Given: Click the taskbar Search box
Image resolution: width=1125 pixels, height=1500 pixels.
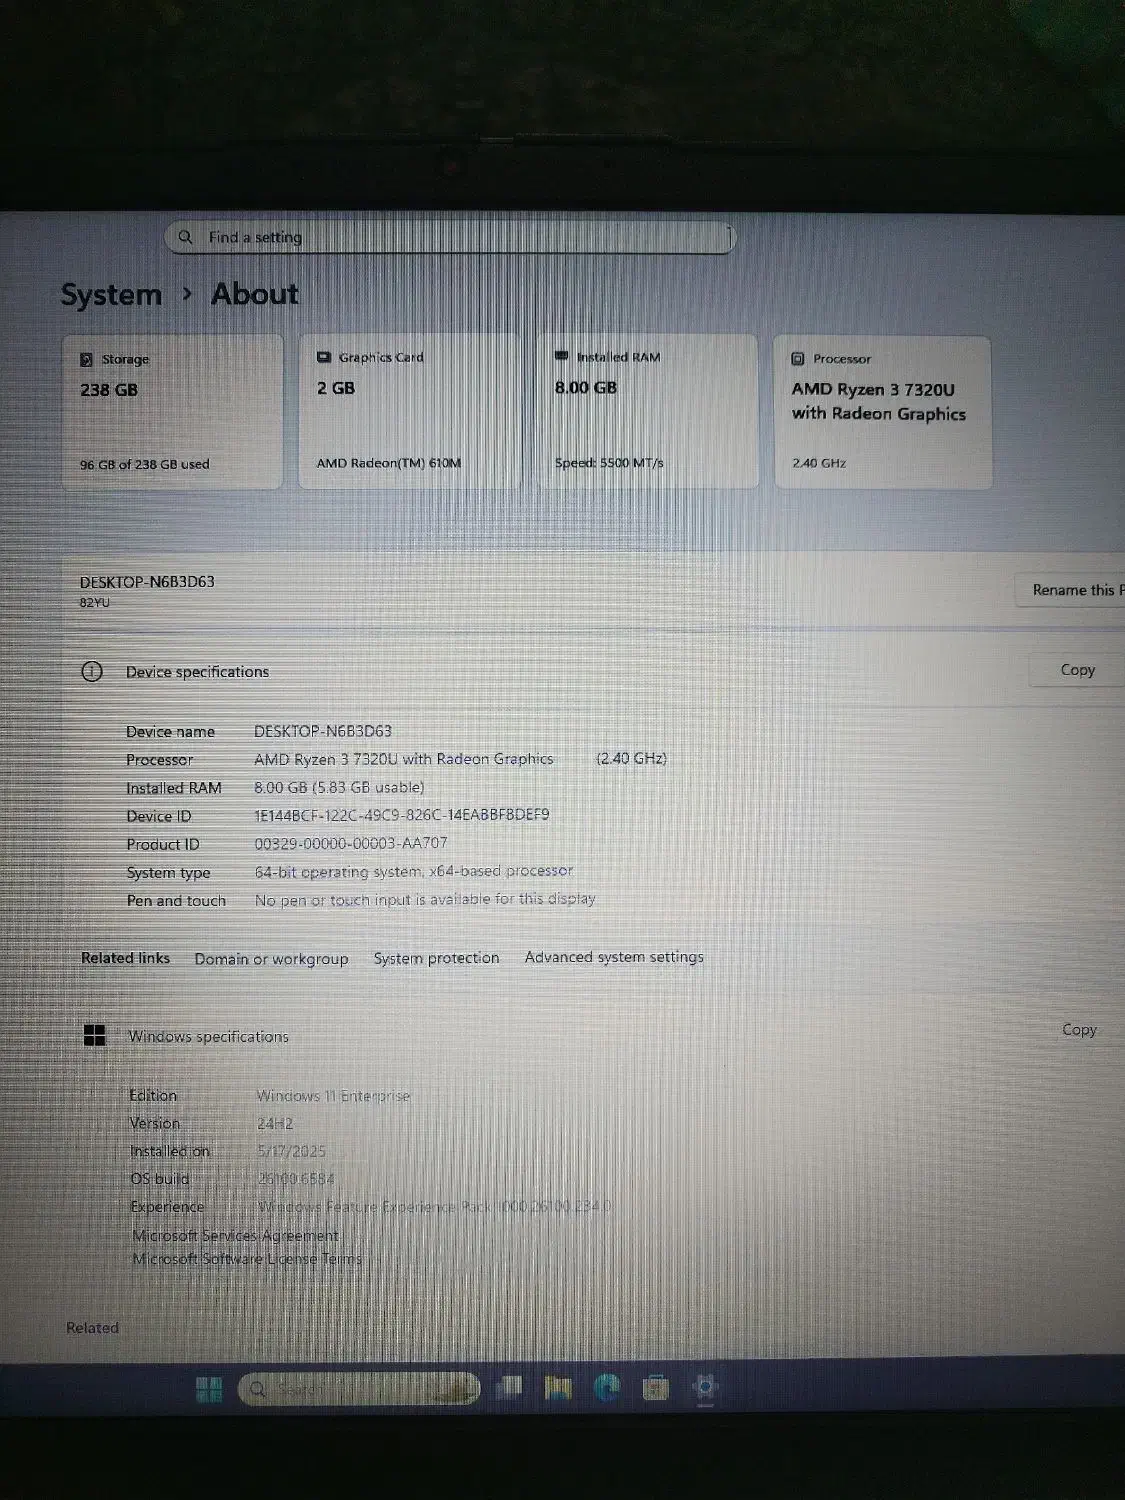Looking at the screenshot, I should (359, 1389).
